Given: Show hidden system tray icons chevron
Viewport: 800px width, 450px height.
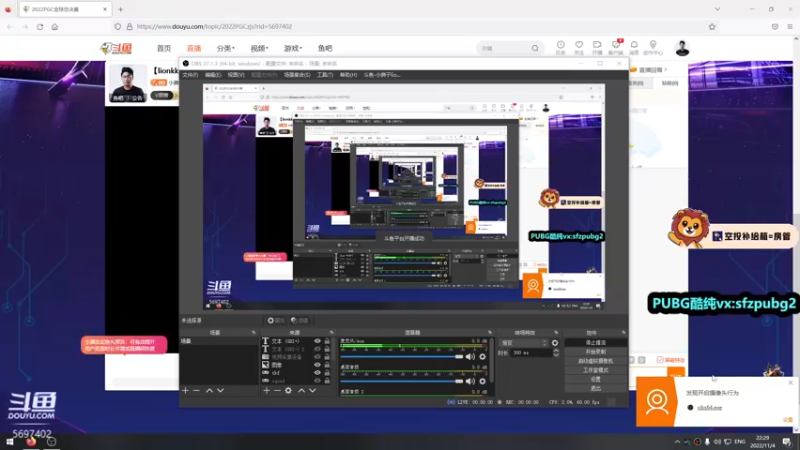Looking at the screenshot, I should coord(677,442).
